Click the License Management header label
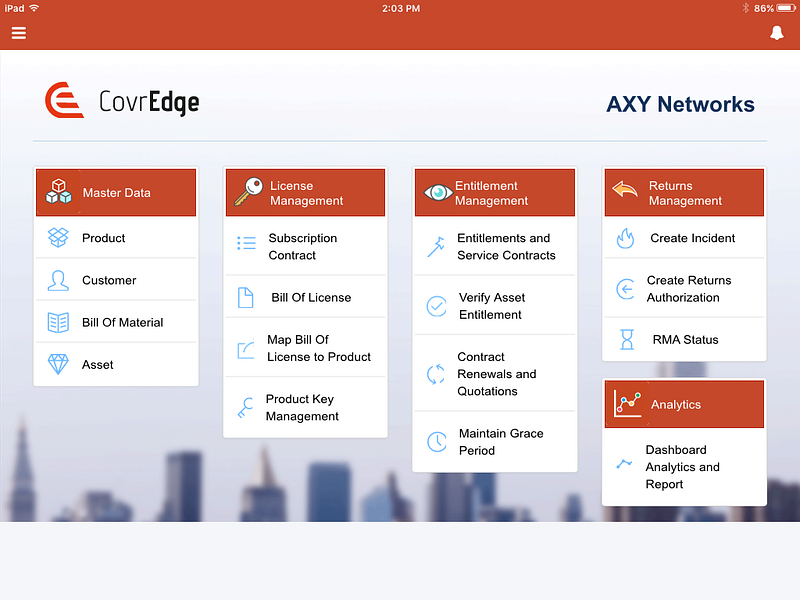 tap(306, 193)
